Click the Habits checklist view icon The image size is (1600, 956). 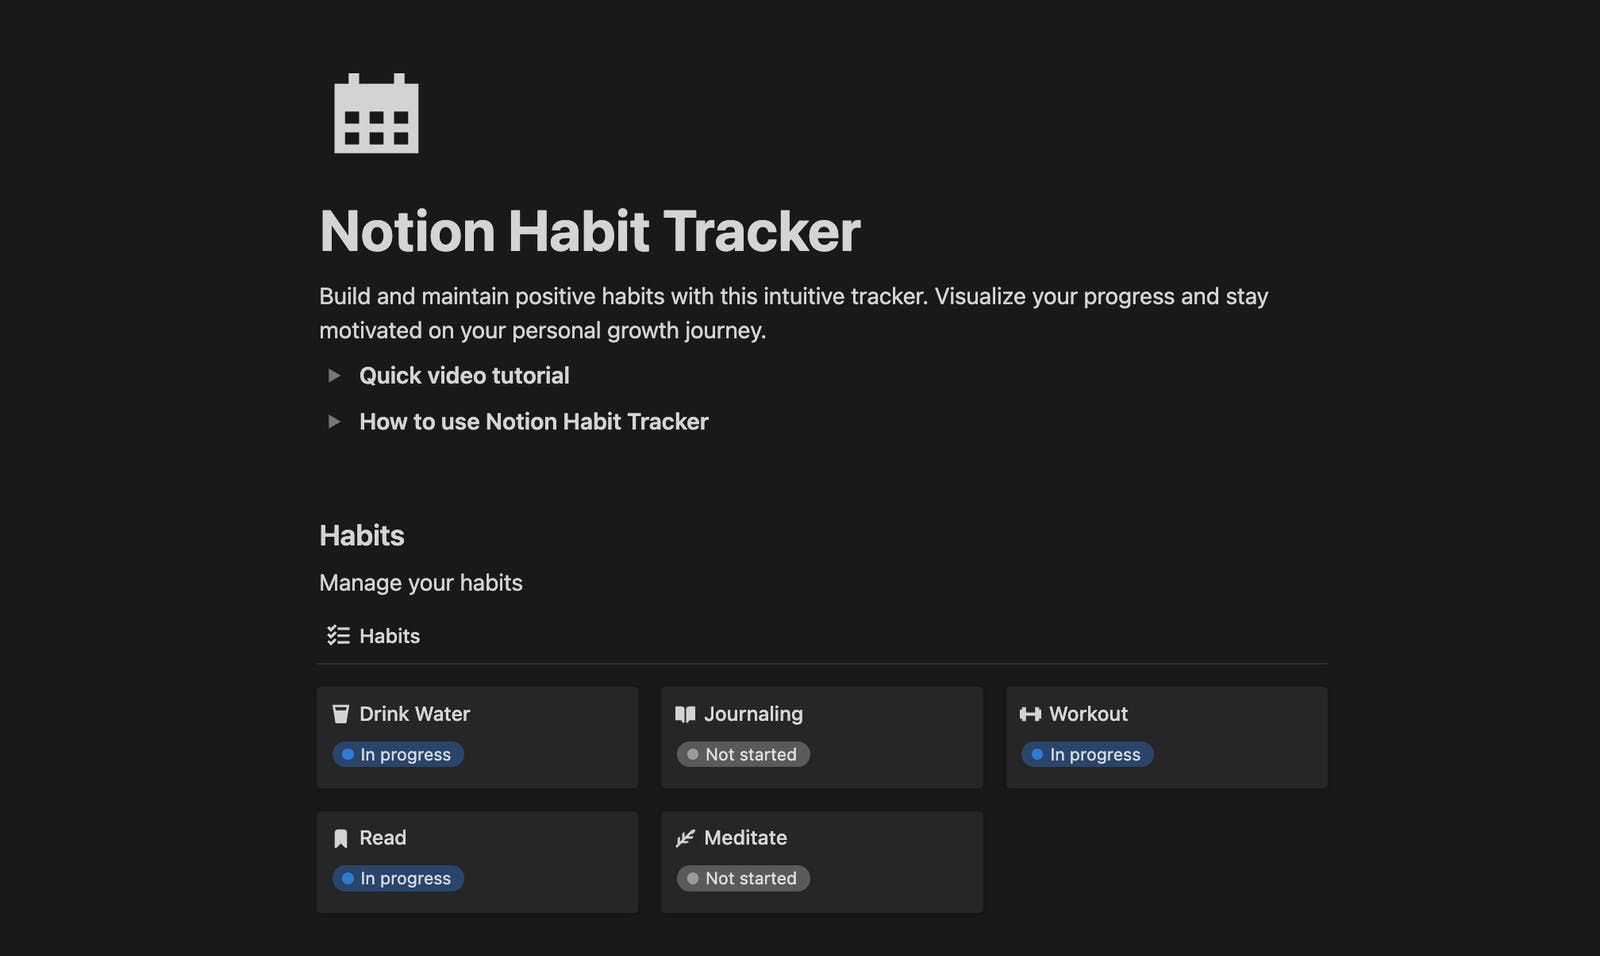338,636
